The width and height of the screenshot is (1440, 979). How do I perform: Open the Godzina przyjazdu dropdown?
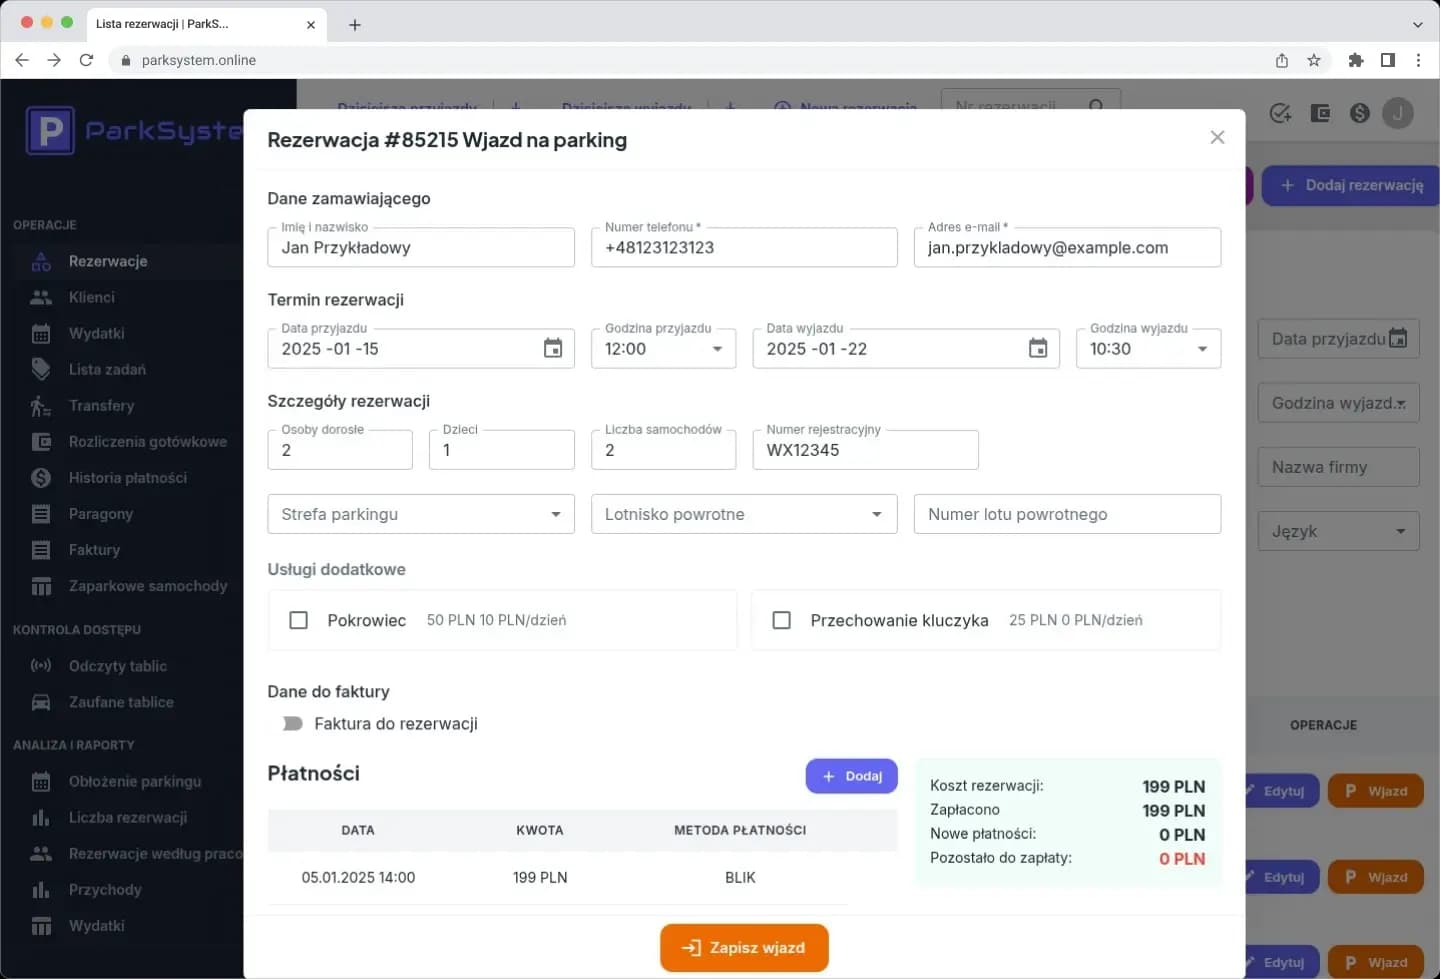coord(663,348)
